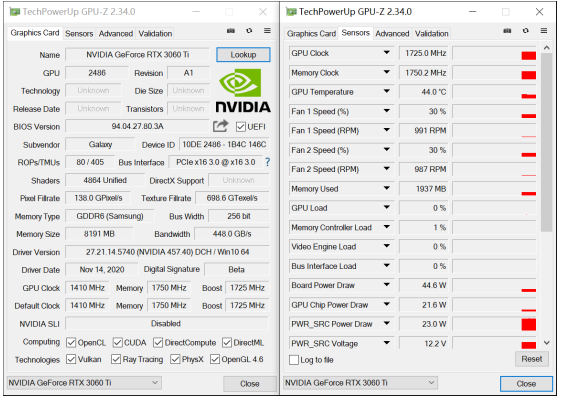Screen dimensions: 561x397
Task: Click the sensors list vertical scrollbar thumb
Action: tap(546, 142)
